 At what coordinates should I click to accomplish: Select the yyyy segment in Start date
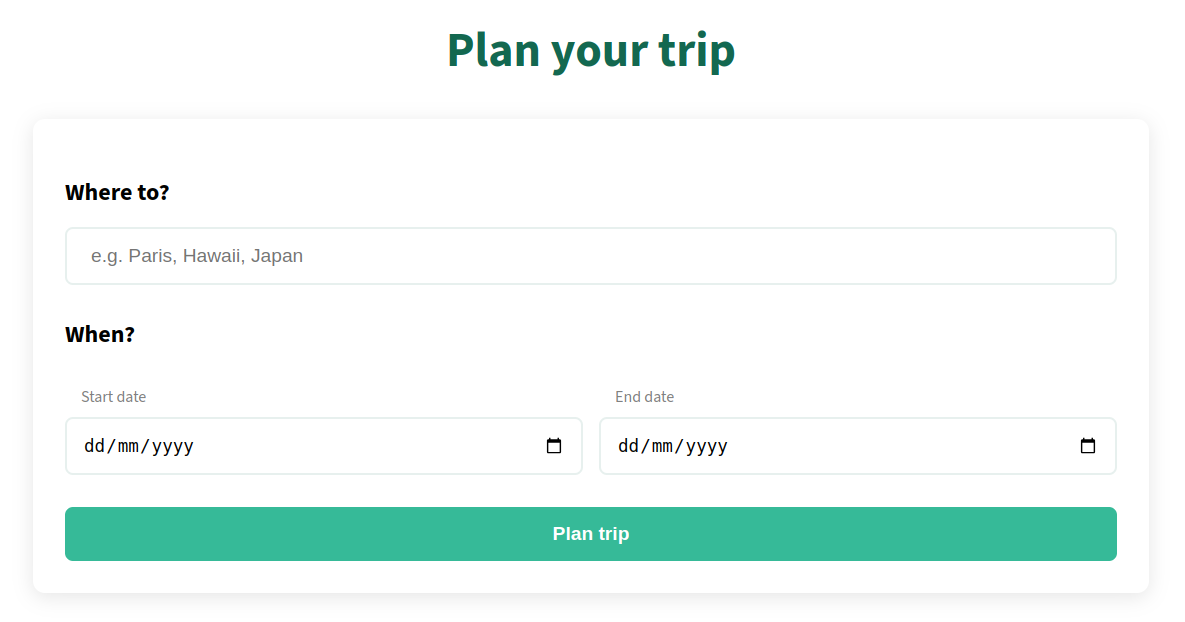click(173, 446)
